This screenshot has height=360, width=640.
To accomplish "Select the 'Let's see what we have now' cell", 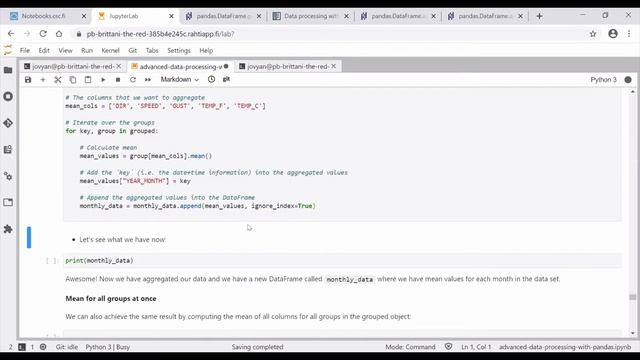I will 342,240.
